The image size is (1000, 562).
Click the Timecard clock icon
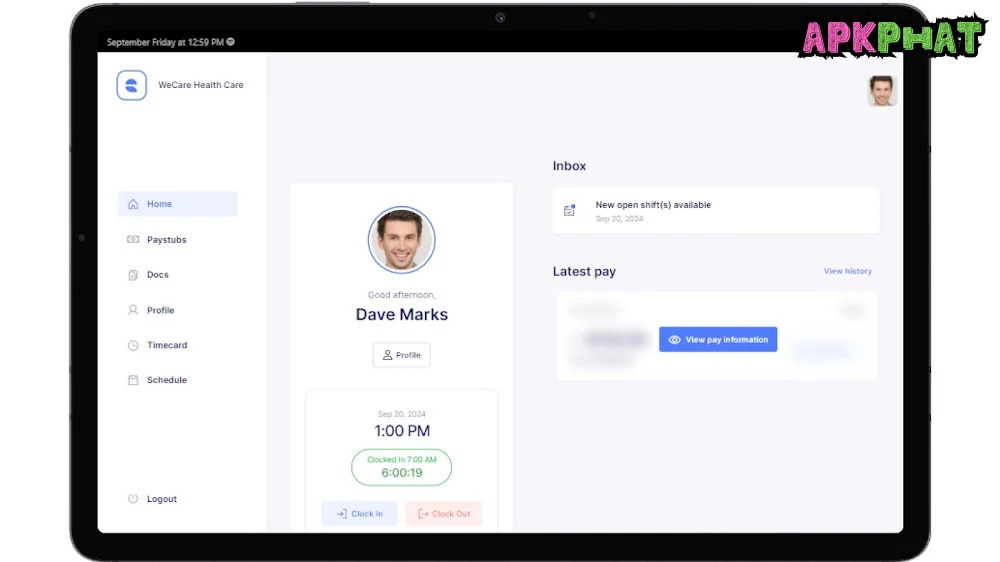click(133, 345)
